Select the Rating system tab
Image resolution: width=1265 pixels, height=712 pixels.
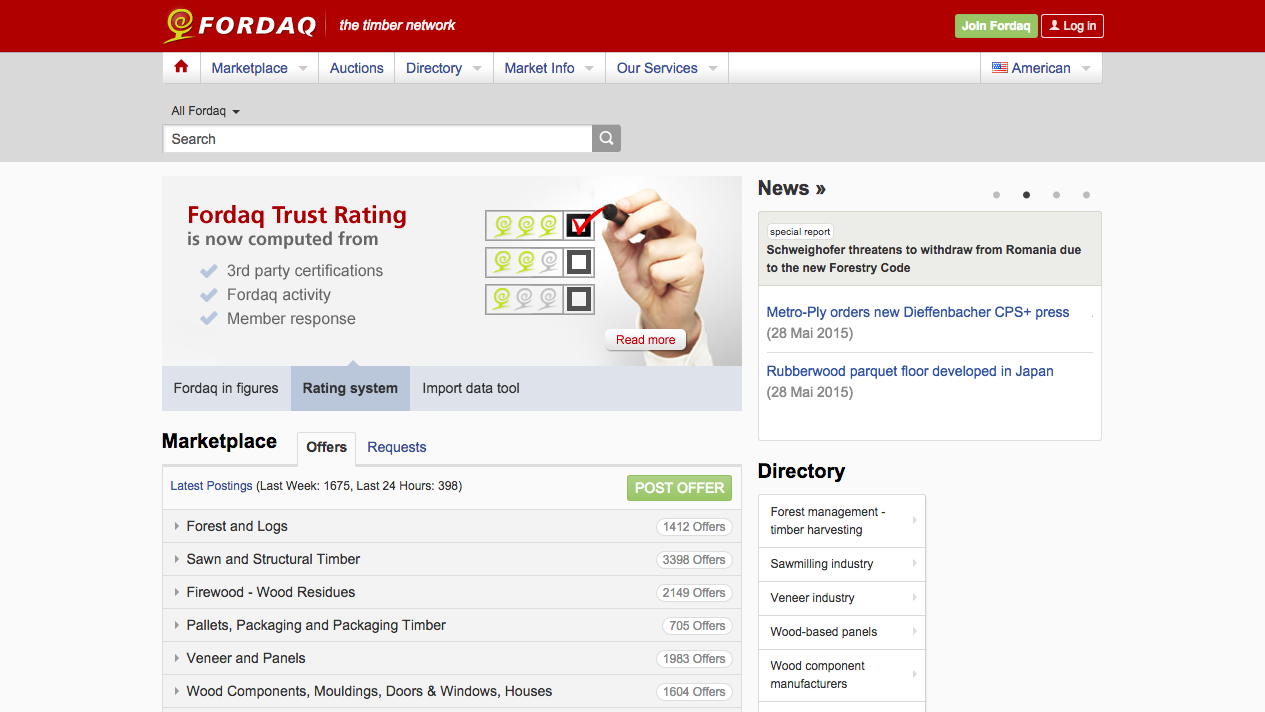click(x=350, y=388)
